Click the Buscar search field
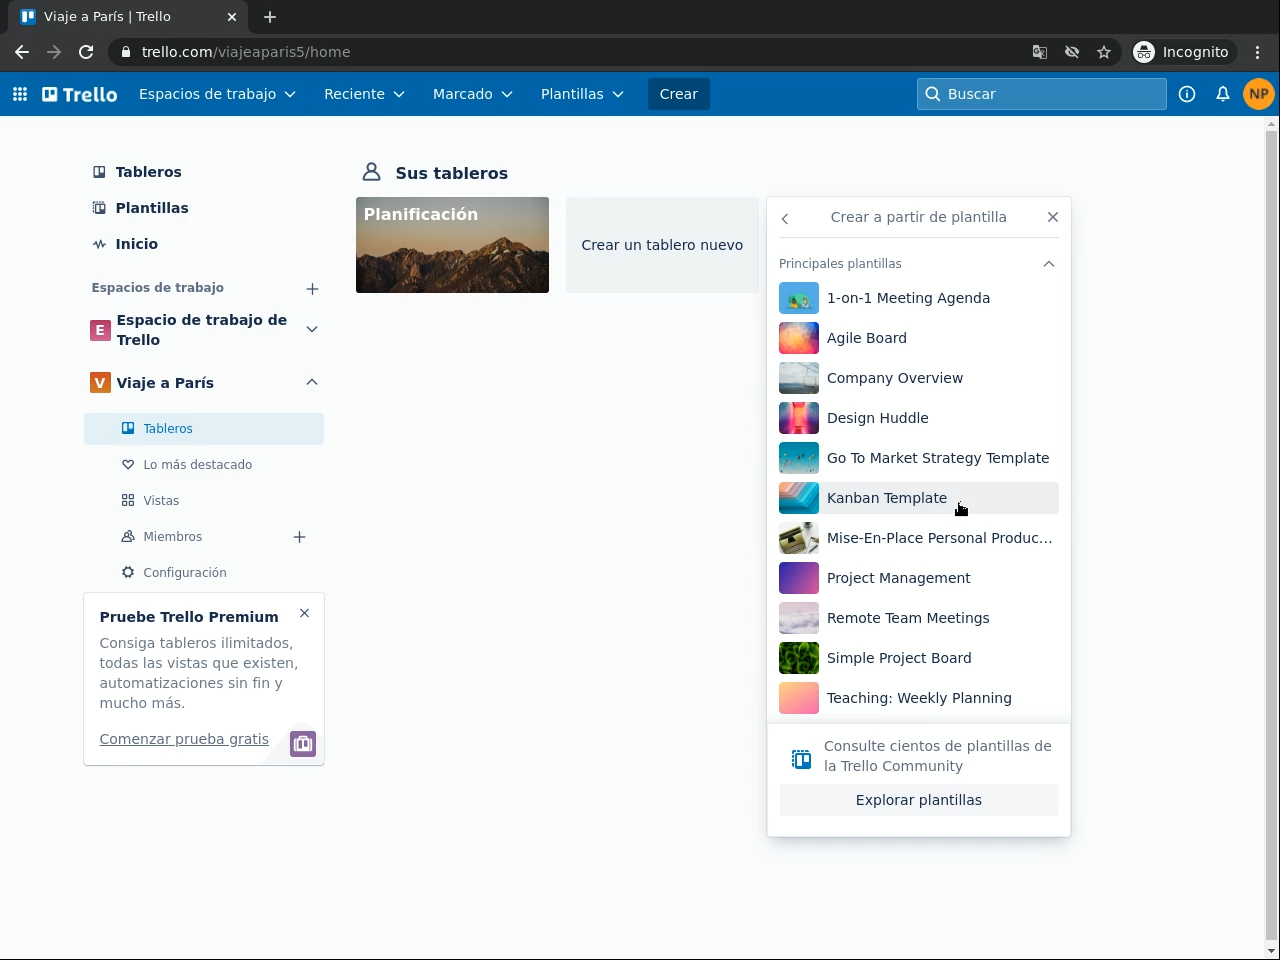Viewport: 1280px width, 960px height. click(1041, 94)
